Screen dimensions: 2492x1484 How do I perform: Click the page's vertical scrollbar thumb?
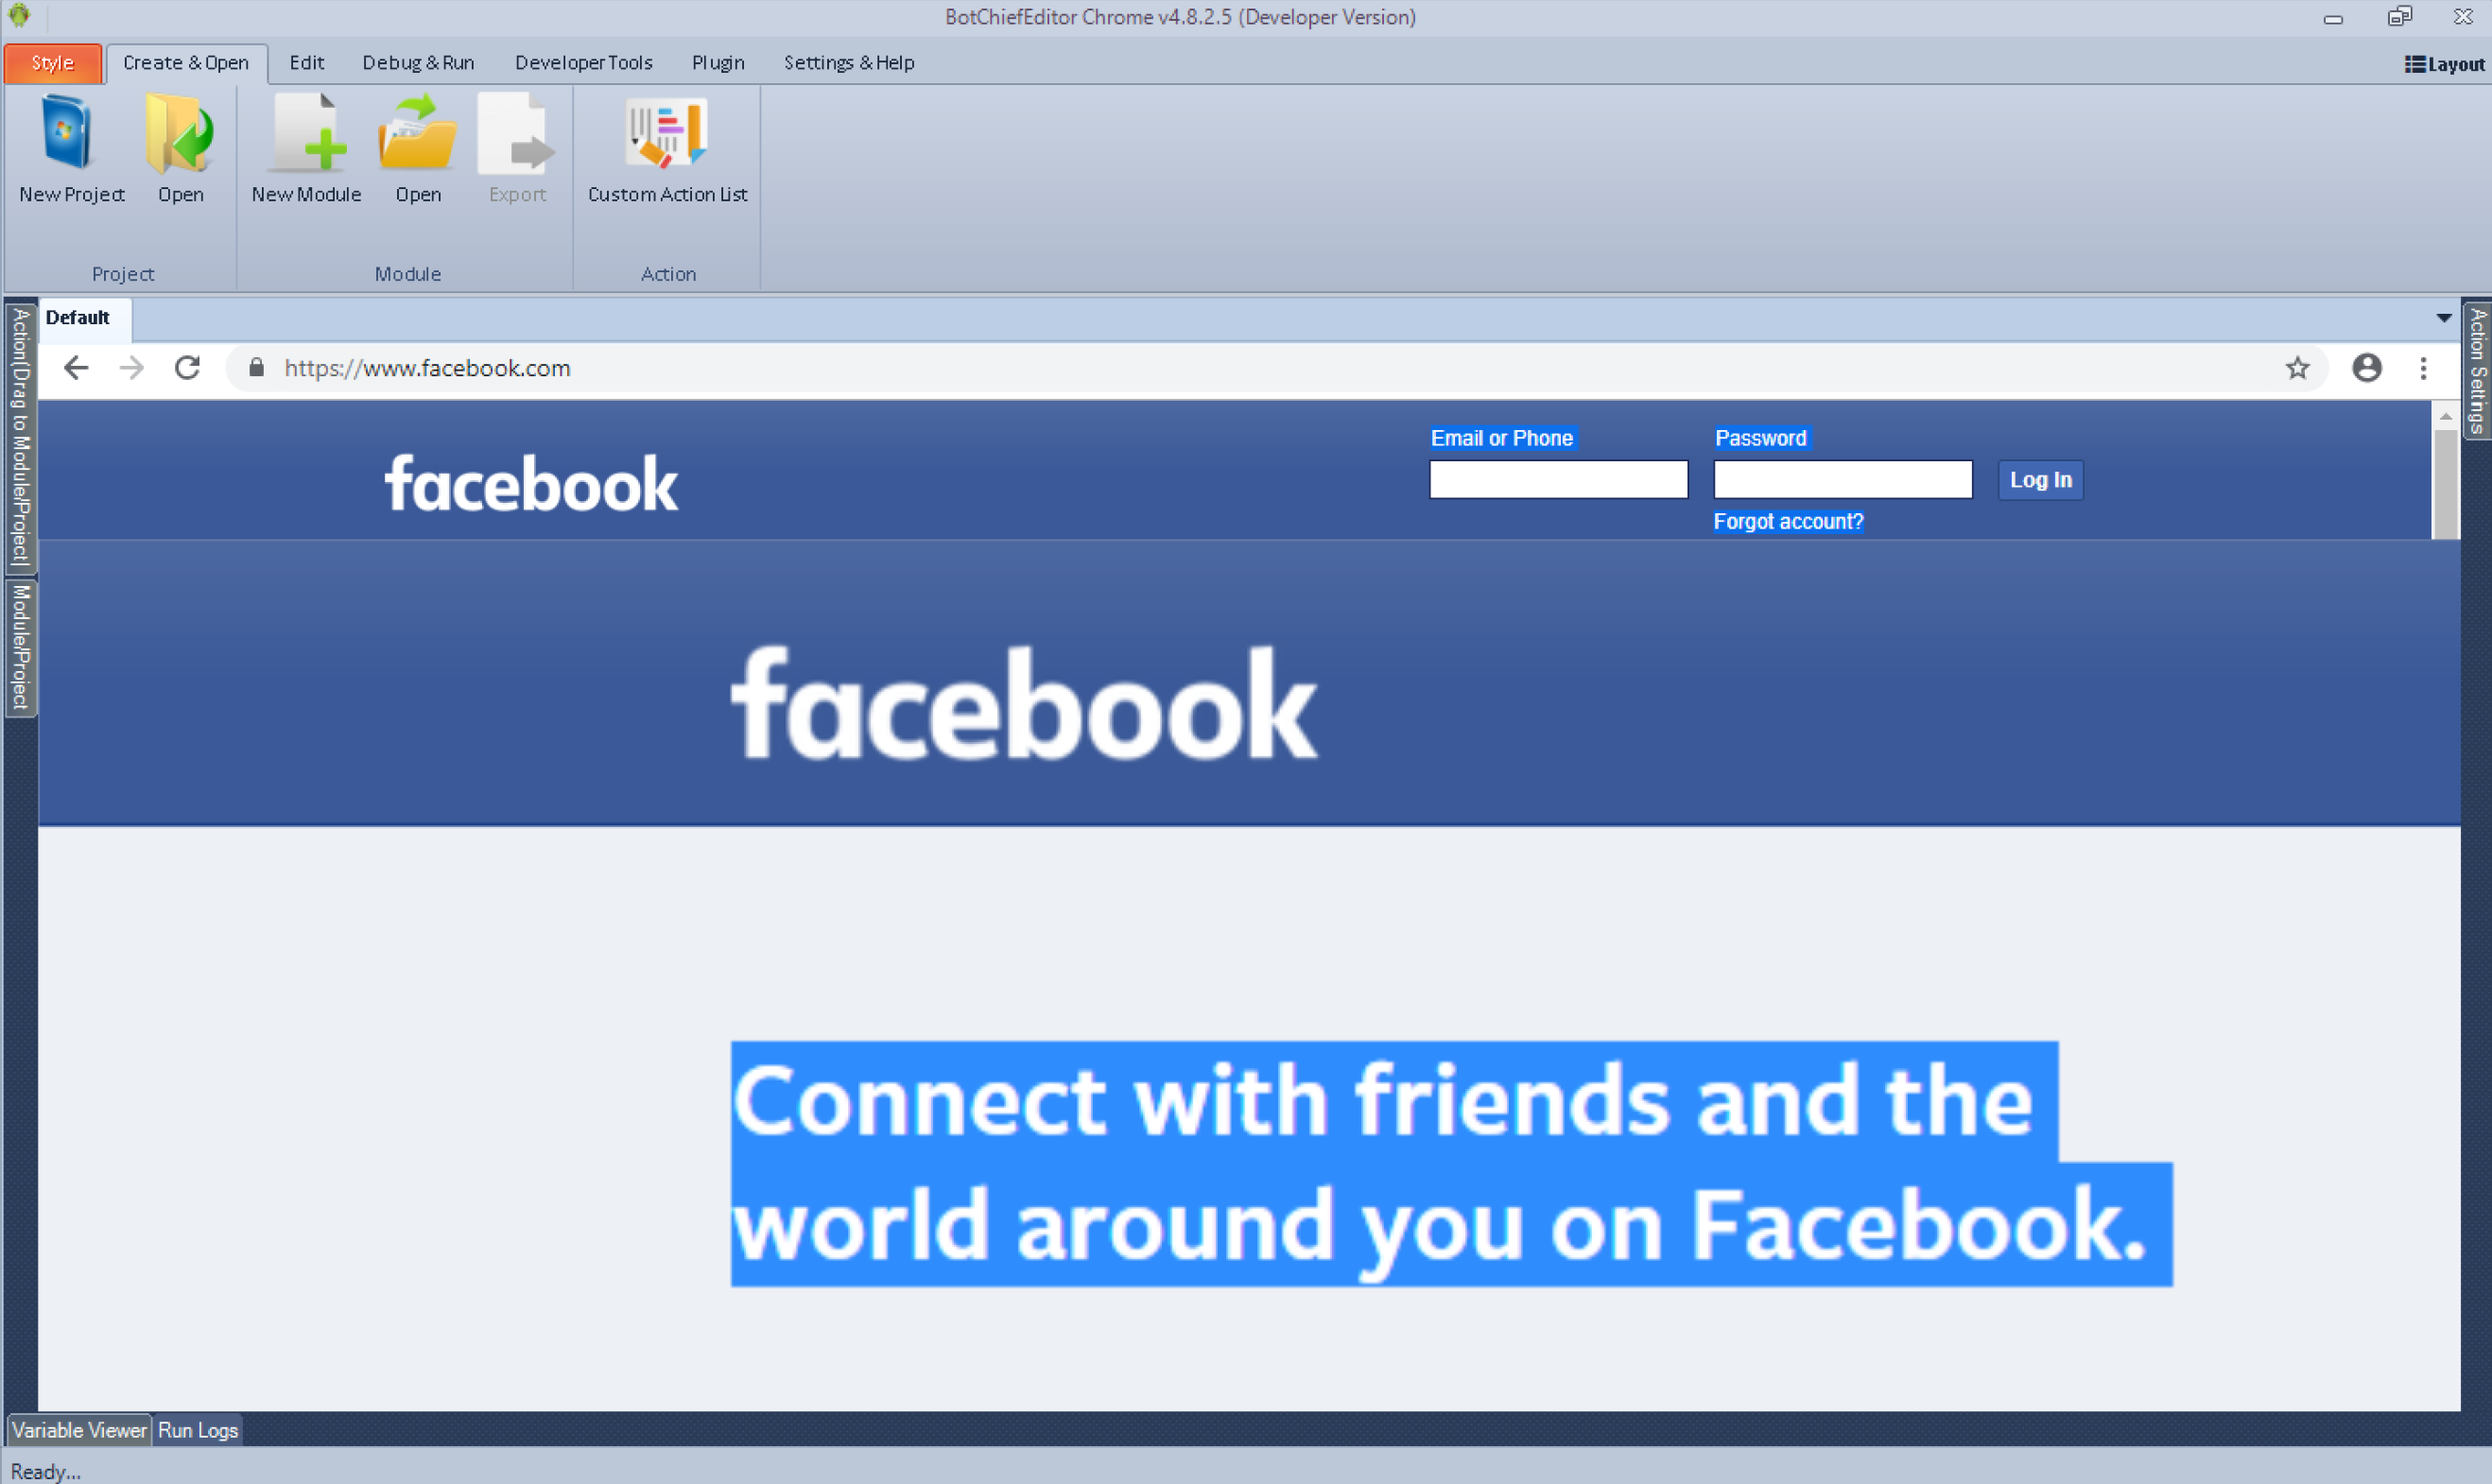2445,485
